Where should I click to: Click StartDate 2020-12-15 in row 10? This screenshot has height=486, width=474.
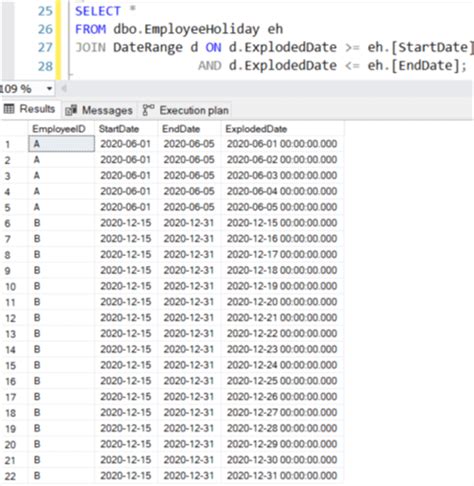(x=126, y=286)
